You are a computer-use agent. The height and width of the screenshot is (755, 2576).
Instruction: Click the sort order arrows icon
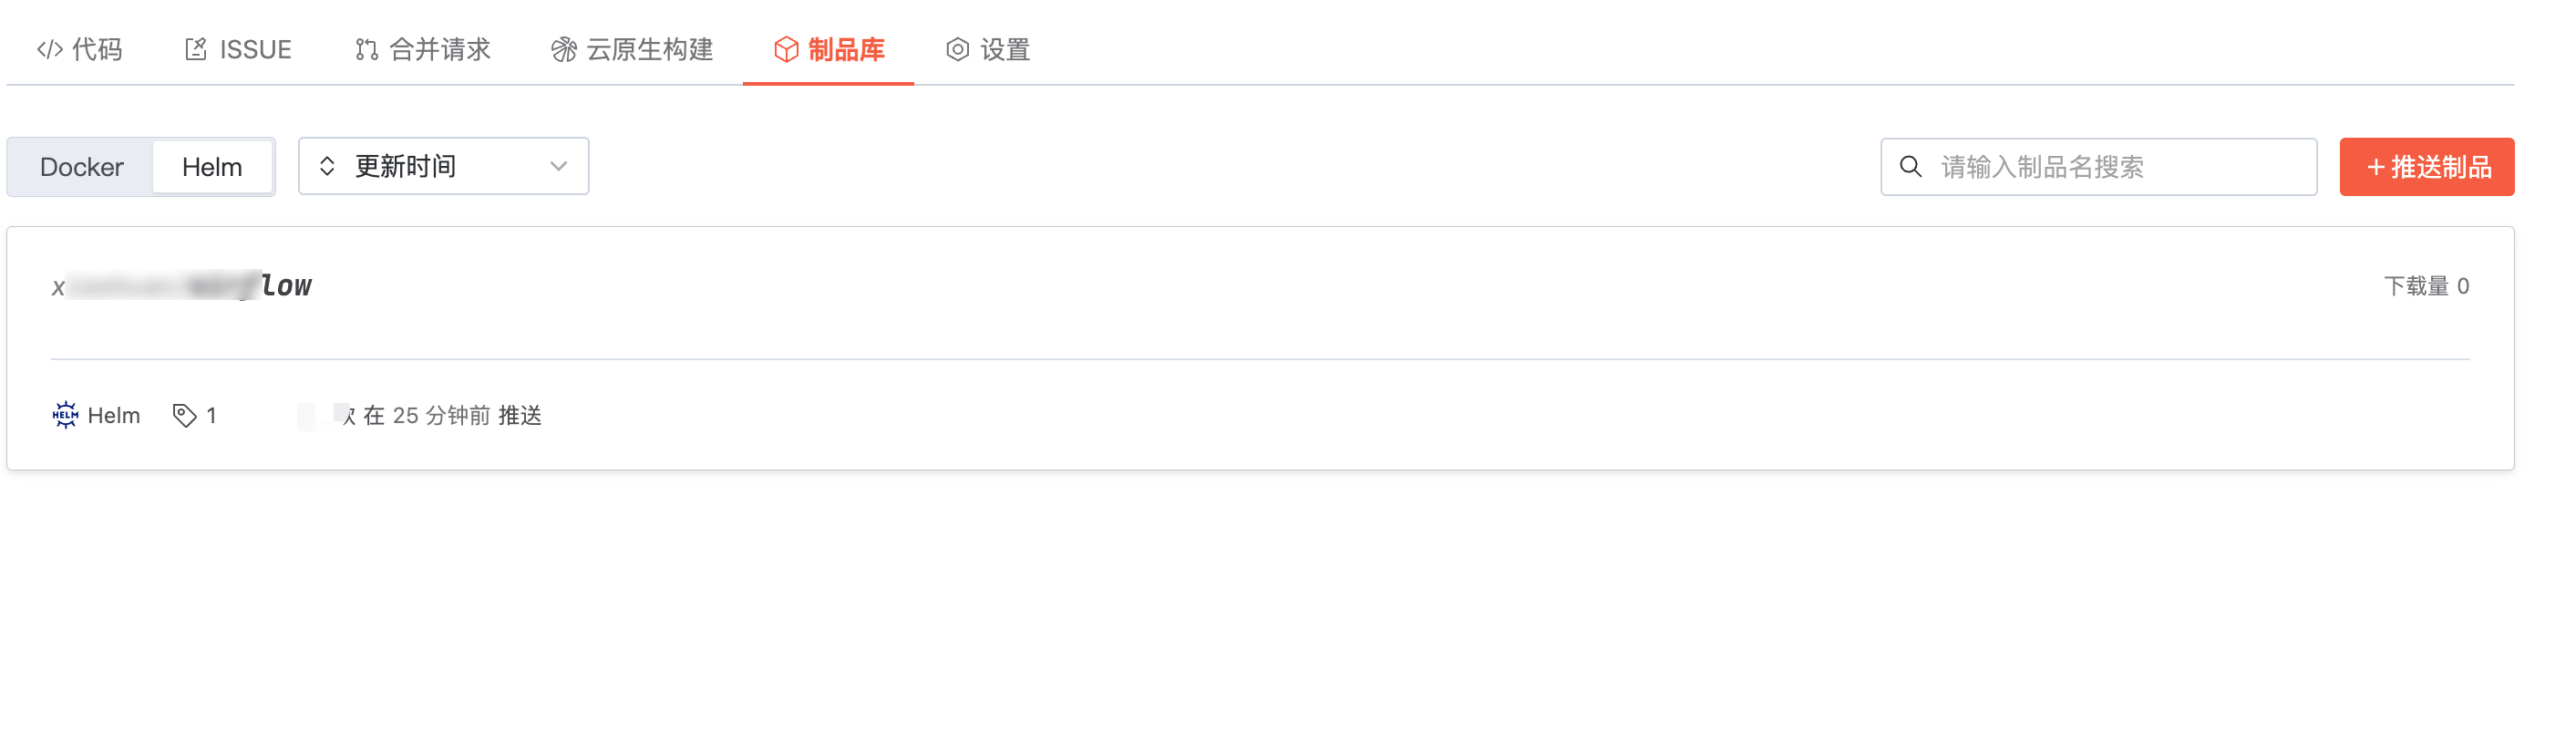(327, 166)
